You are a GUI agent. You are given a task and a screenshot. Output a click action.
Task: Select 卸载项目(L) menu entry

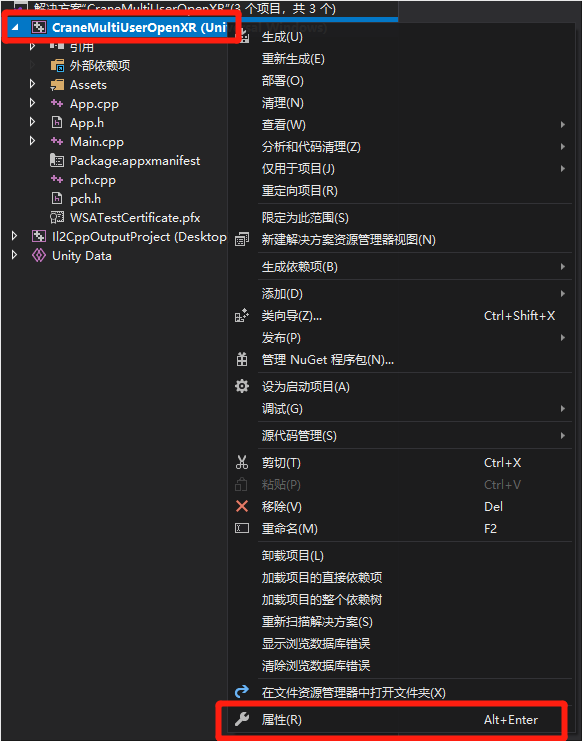292,556
